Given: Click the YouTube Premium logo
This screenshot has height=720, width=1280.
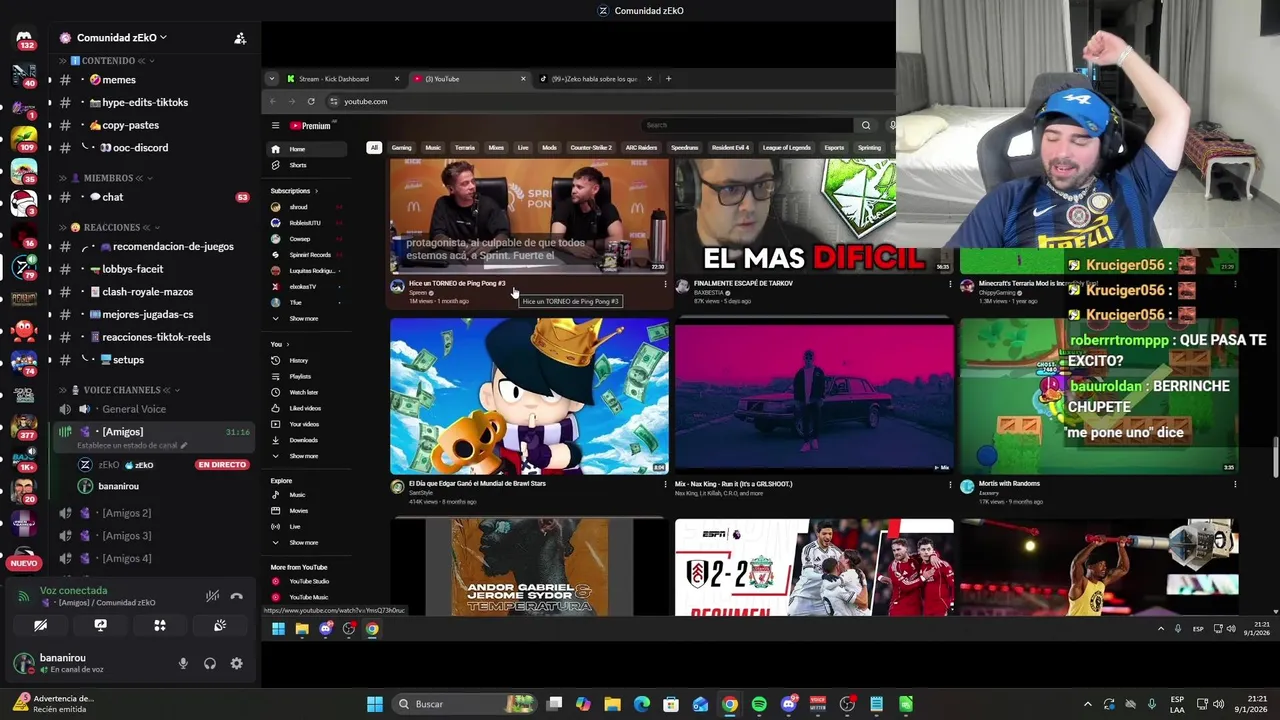Looking at the screenshot, I should click(310, 126).
